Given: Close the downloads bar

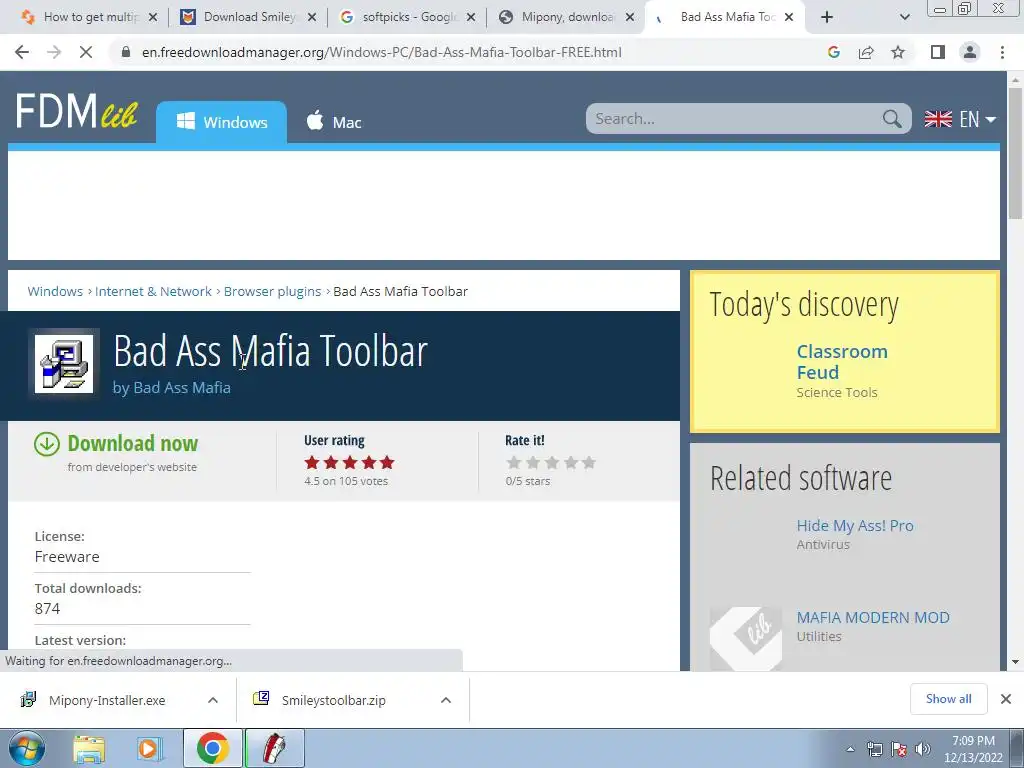Looking at the screenshot, I should (1006, 699).
